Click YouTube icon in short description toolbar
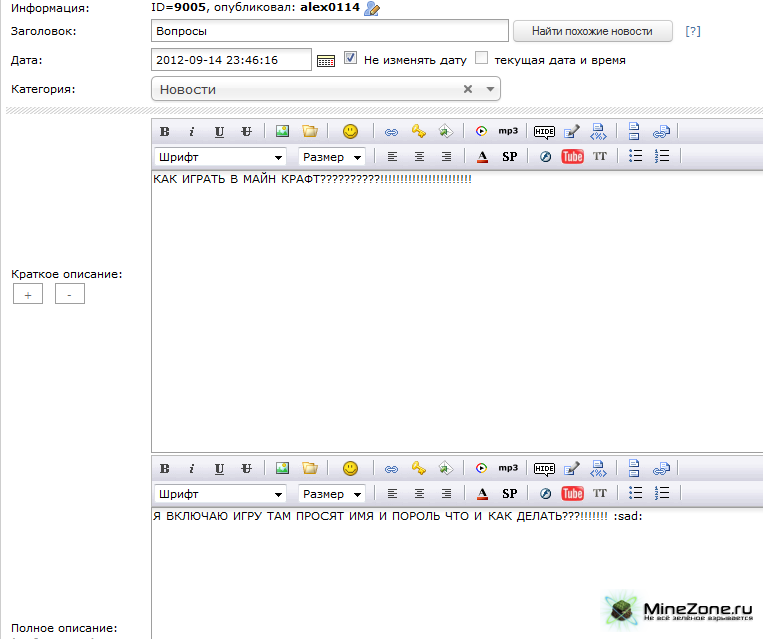Screen dimensions: 763x639 (572, 157)
